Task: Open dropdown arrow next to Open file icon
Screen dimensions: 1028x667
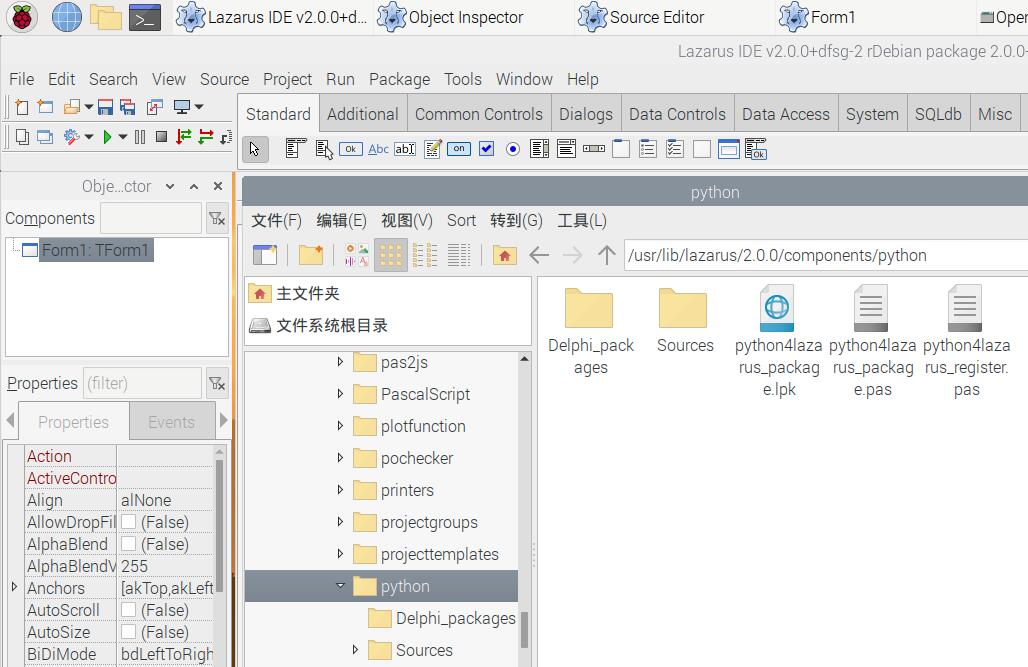Action: 89,107
